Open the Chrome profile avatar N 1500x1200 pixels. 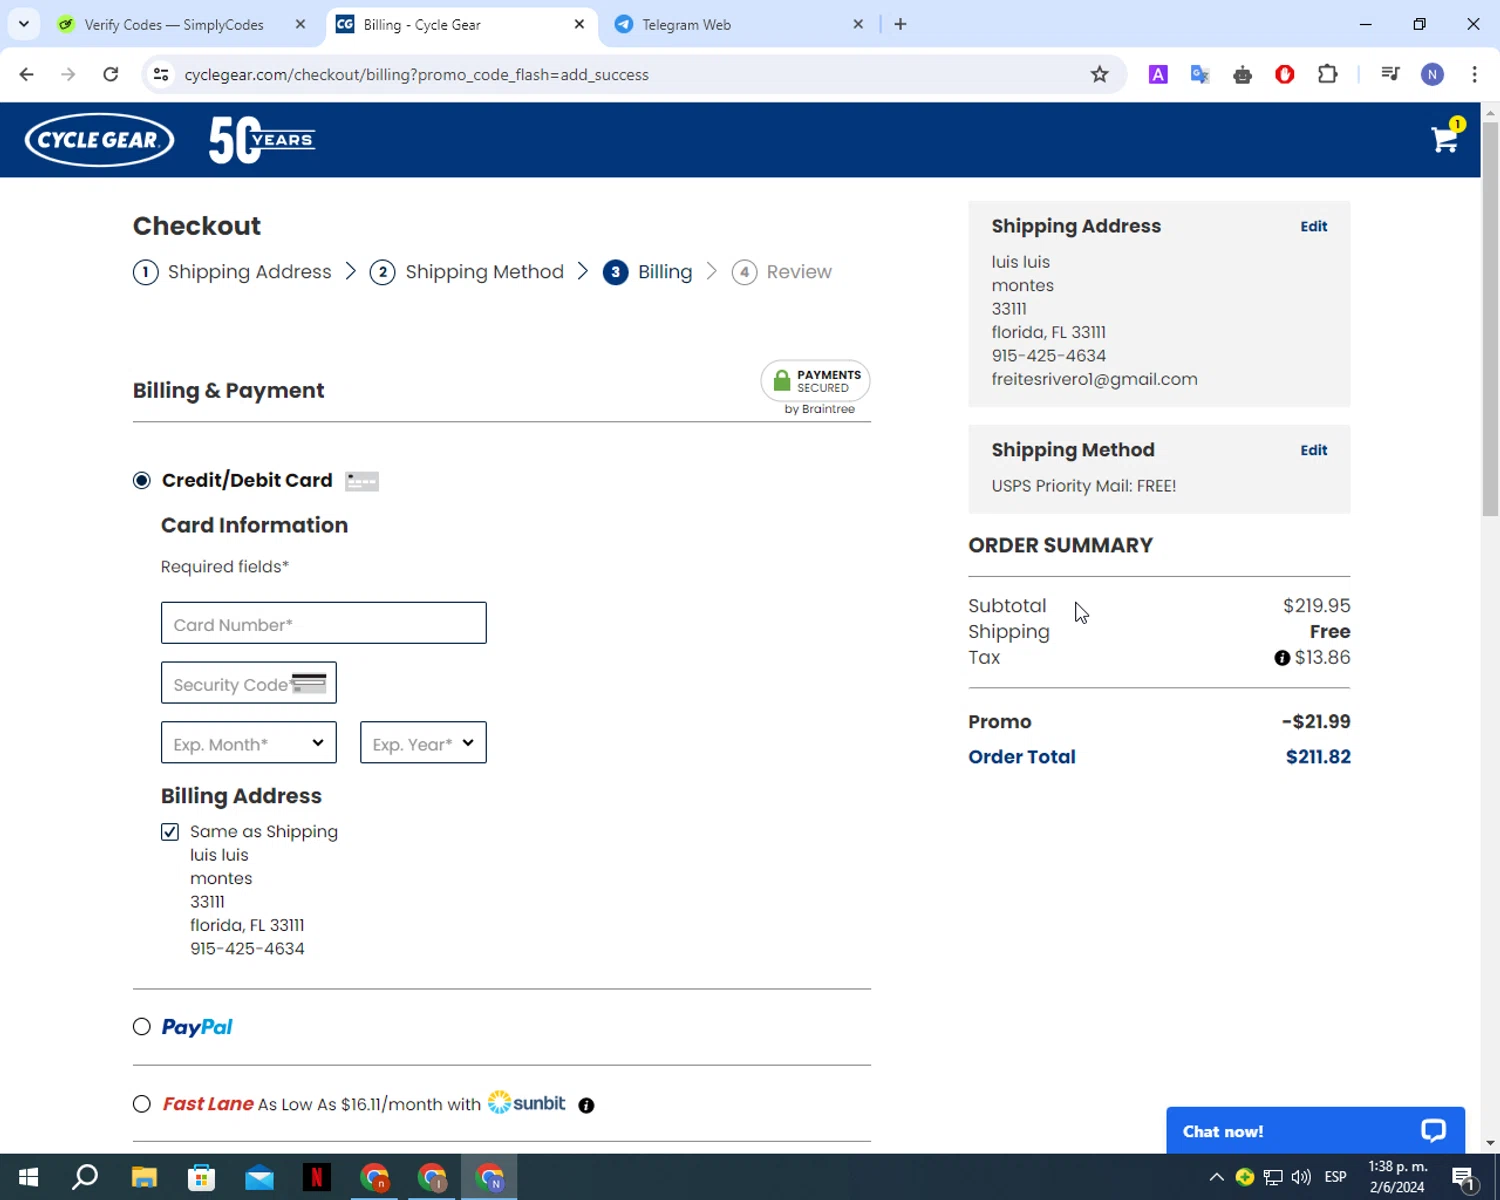(x=1432, y=74)
